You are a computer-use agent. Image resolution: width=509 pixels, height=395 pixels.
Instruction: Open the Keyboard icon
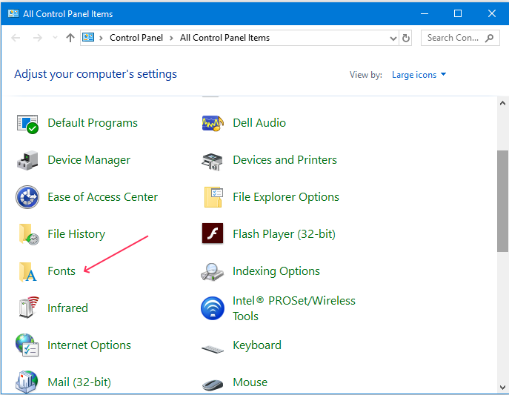coord(213,349)
